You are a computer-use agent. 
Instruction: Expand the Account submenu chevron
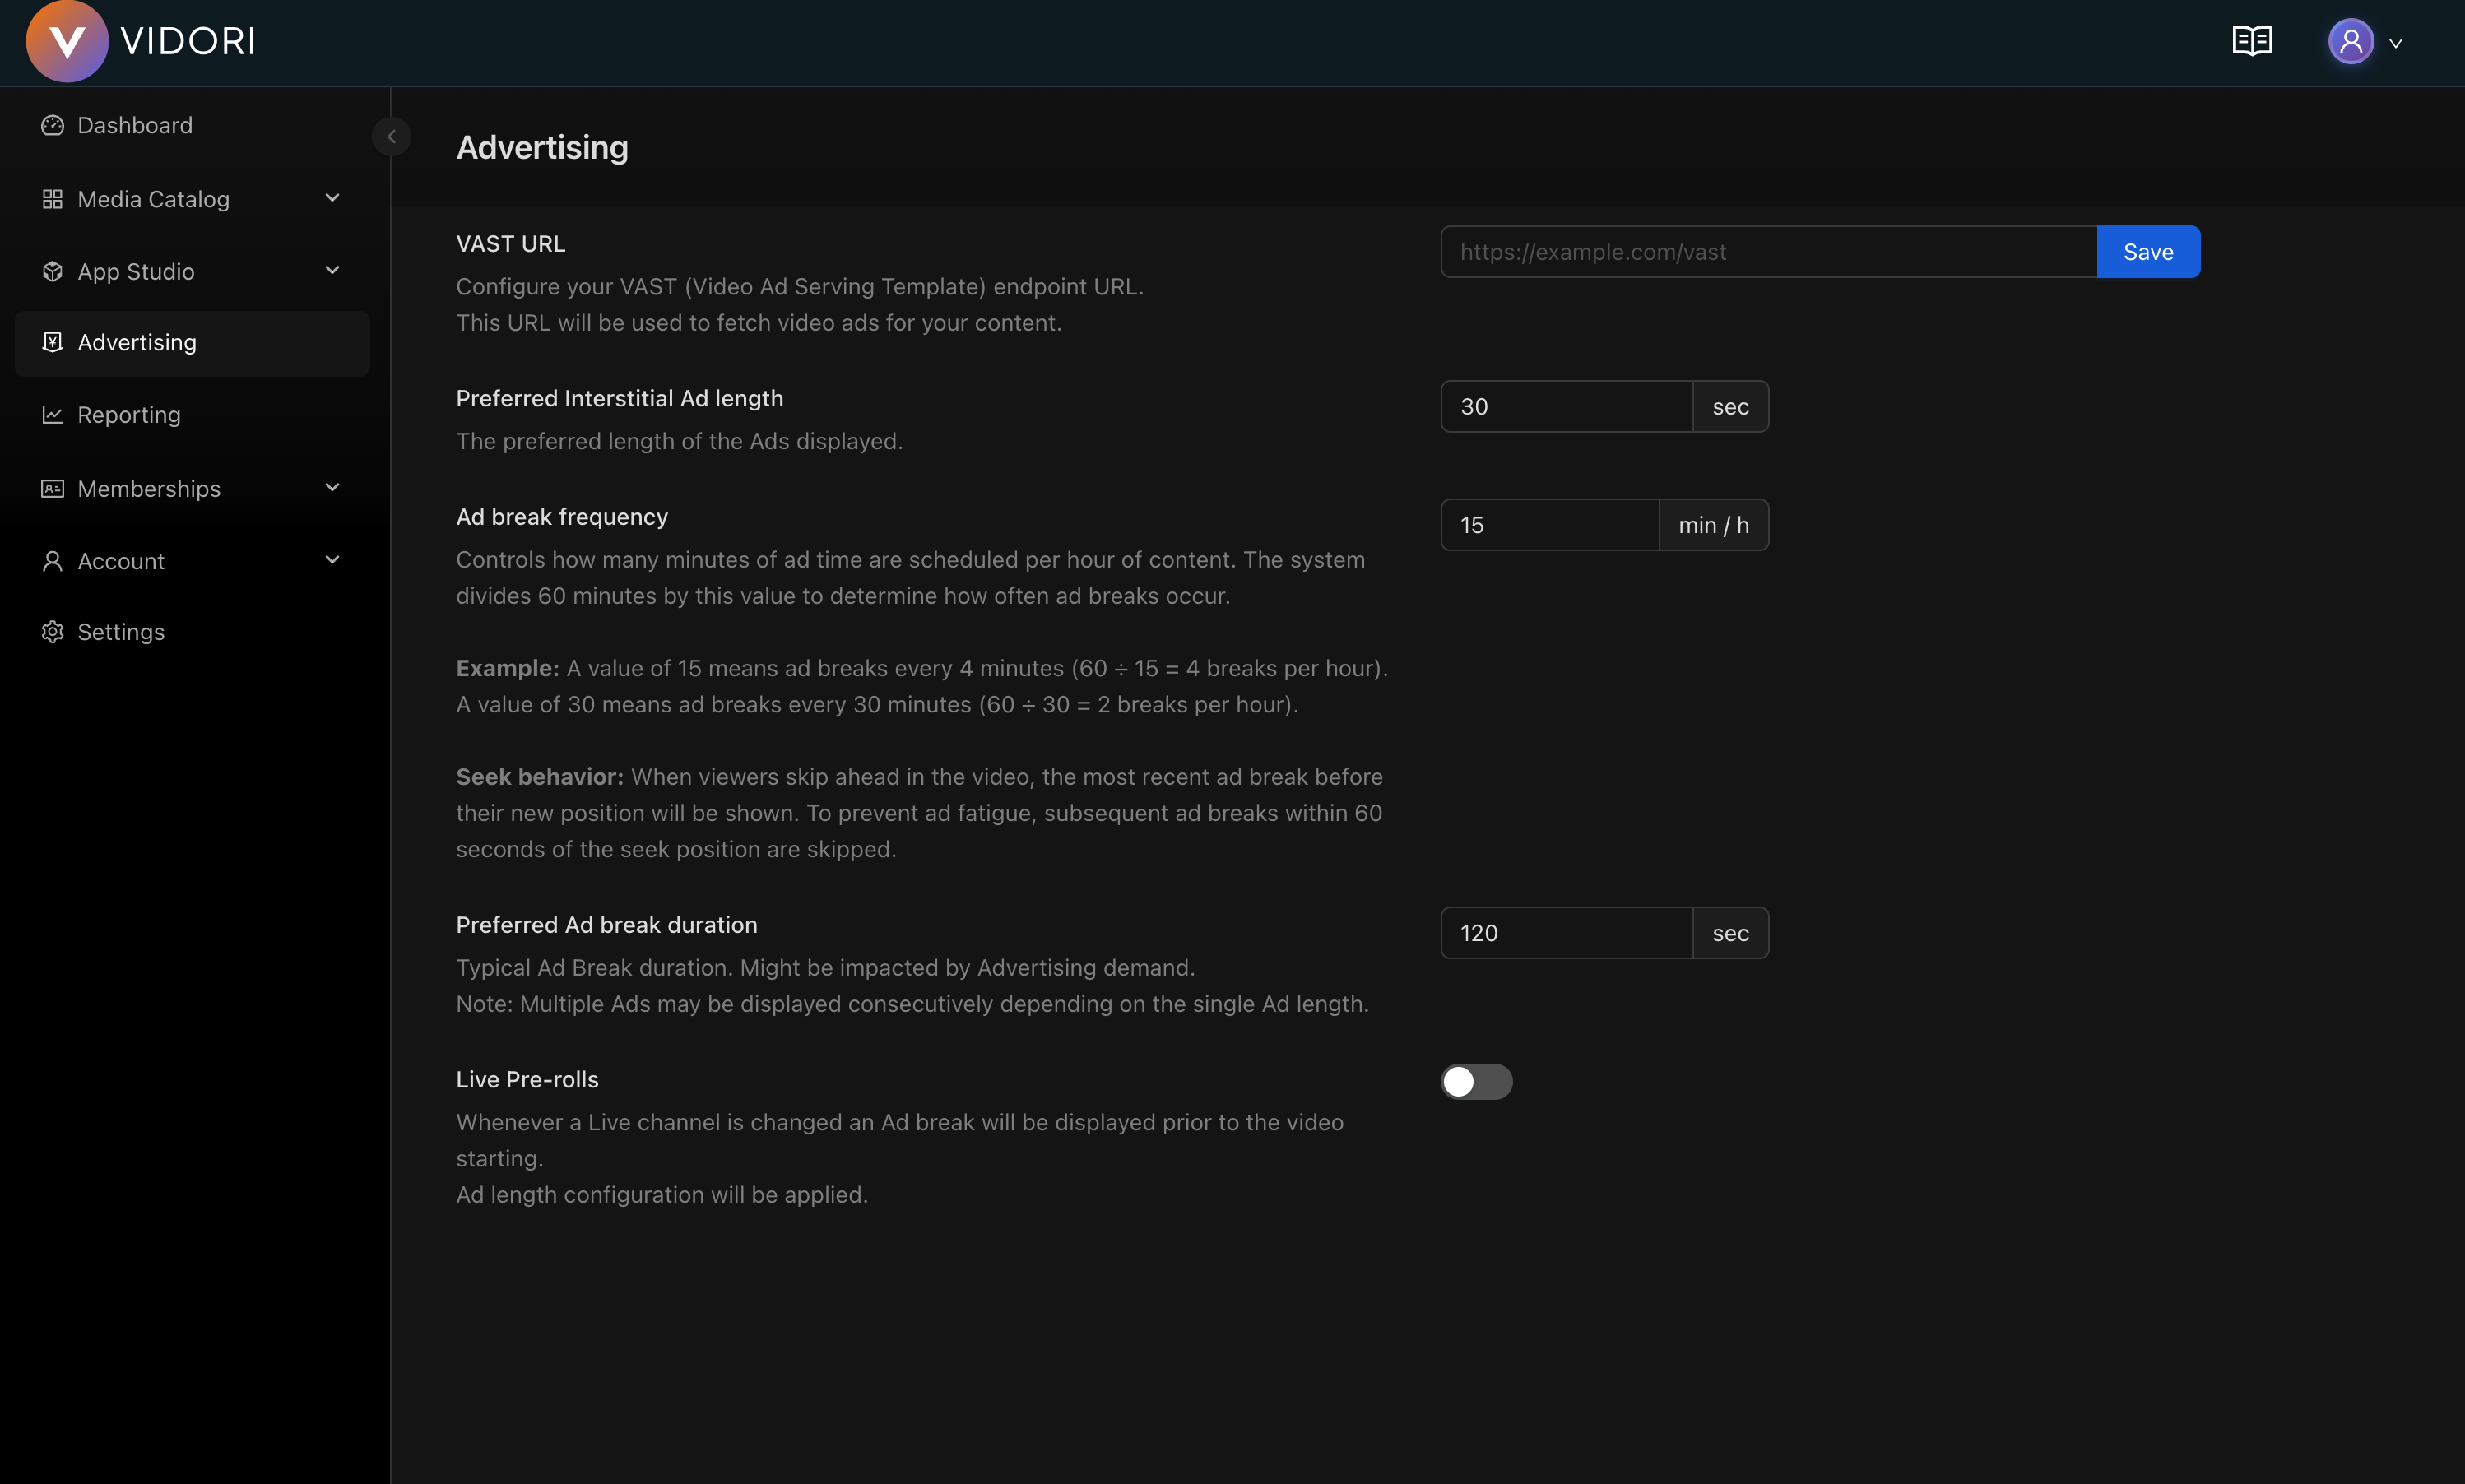pyautogui.click(x=332, y=560)
